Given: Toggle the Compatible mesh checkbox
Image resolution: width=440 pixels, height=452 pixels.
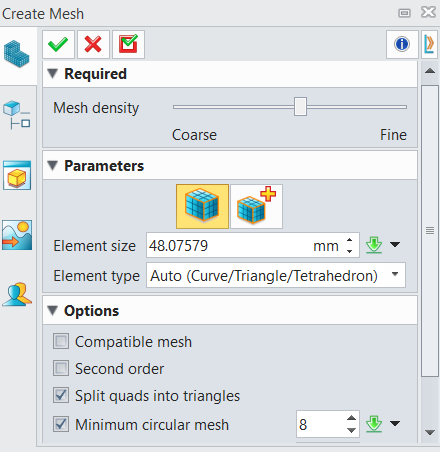Looking at the screenshot, I should 61,341.
